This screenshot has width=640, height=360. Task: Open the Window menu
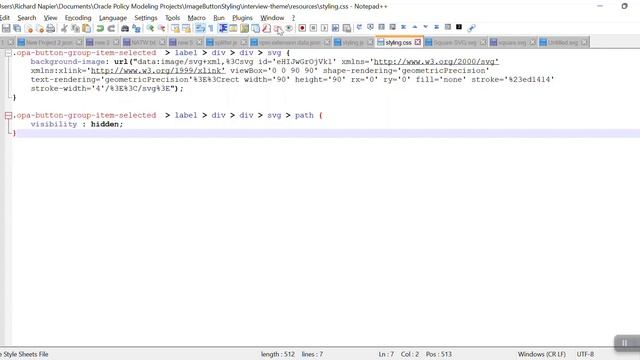tap(272, 18)
